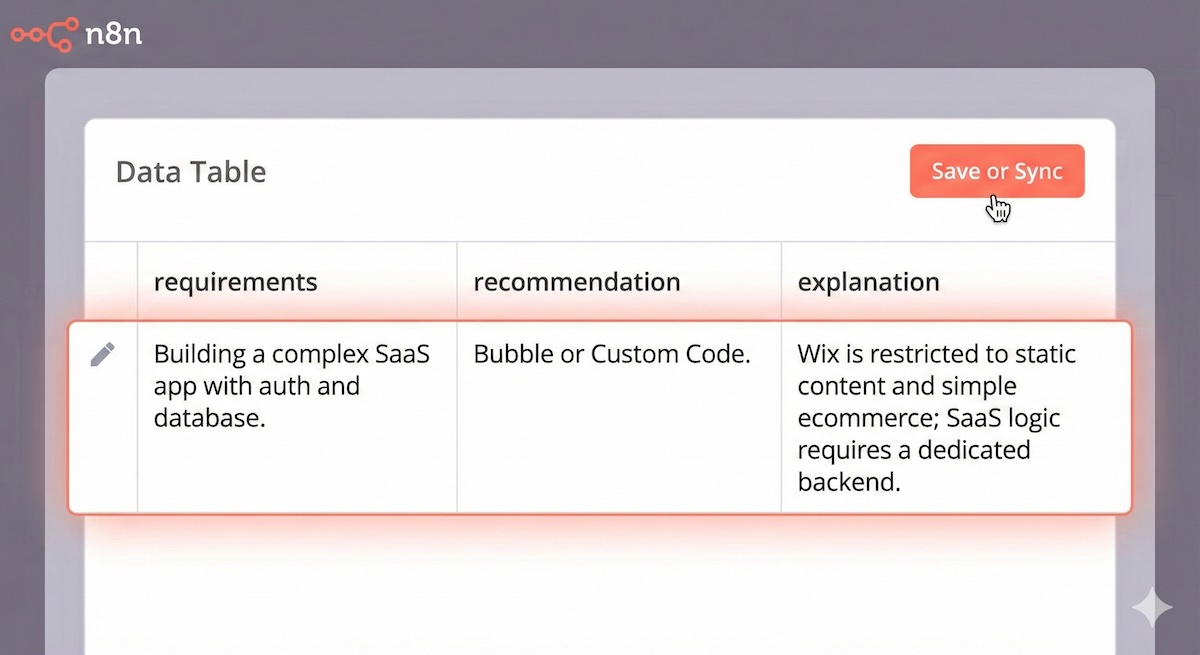Click the empty table area below the row
This screenshot has width=1200, height=655.
point(600,590)
